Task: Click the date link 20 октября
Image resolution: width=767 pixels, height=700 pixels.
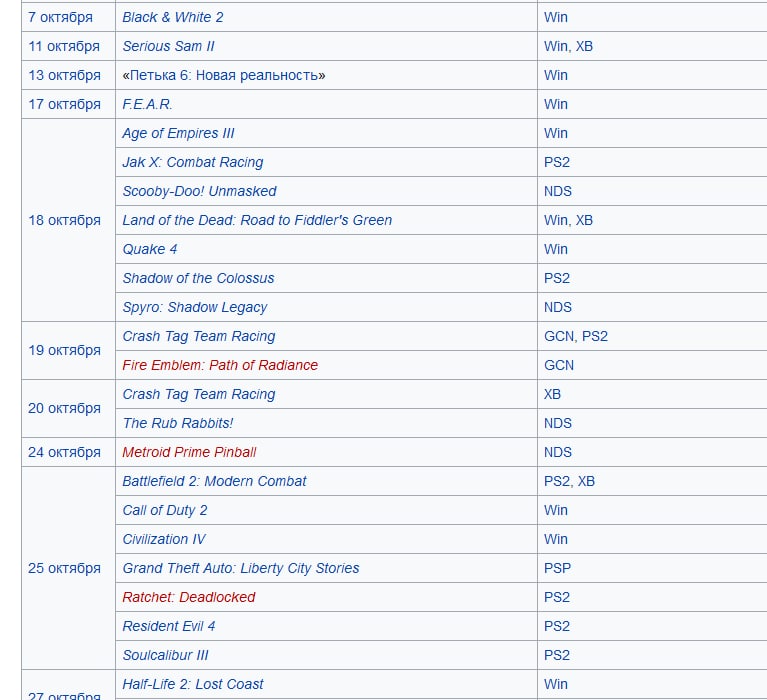Action: 64,408
